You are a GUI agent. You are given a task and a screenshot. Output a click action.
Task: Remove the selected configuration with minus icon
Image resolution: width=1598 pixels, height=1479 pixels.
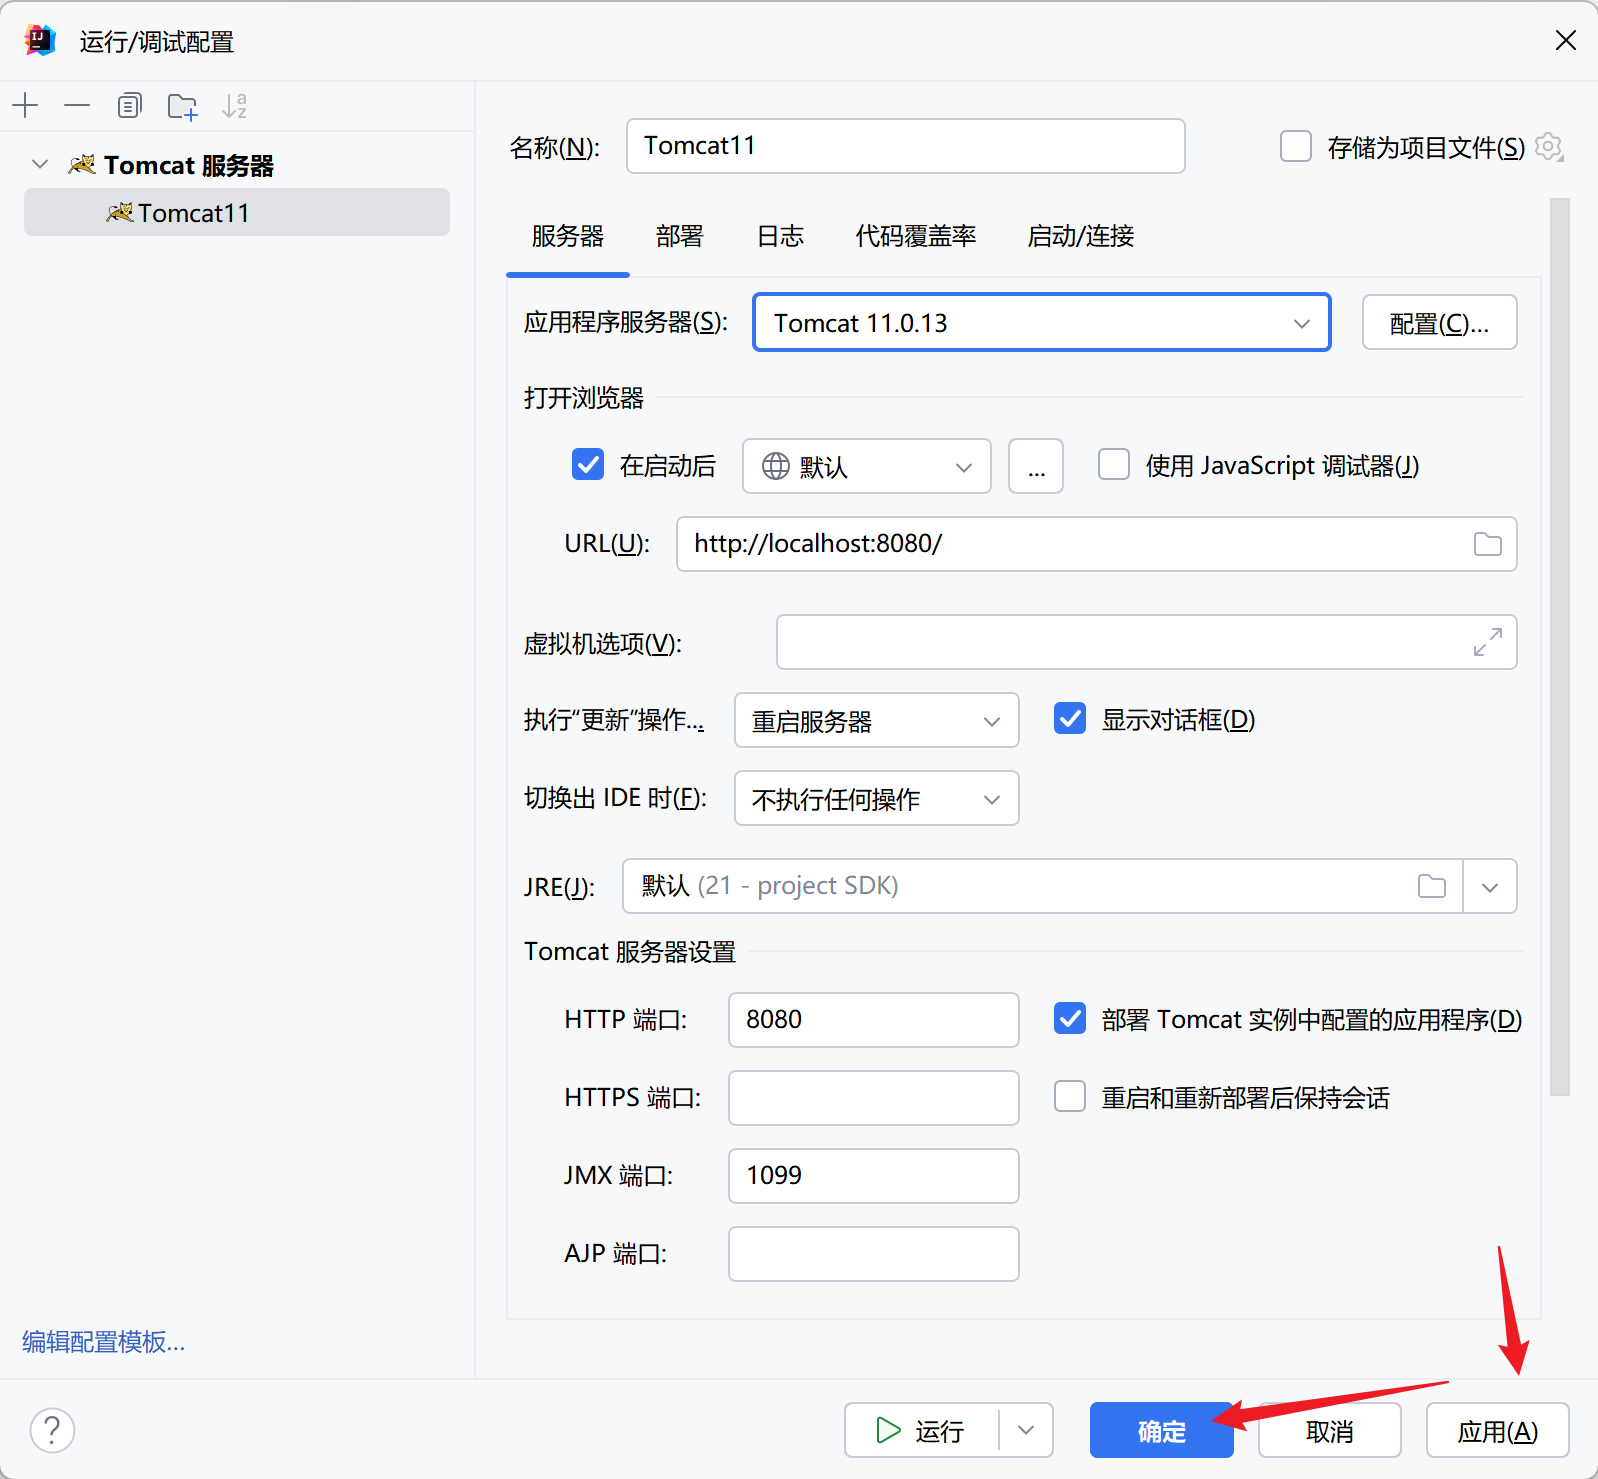click(77, 105)
